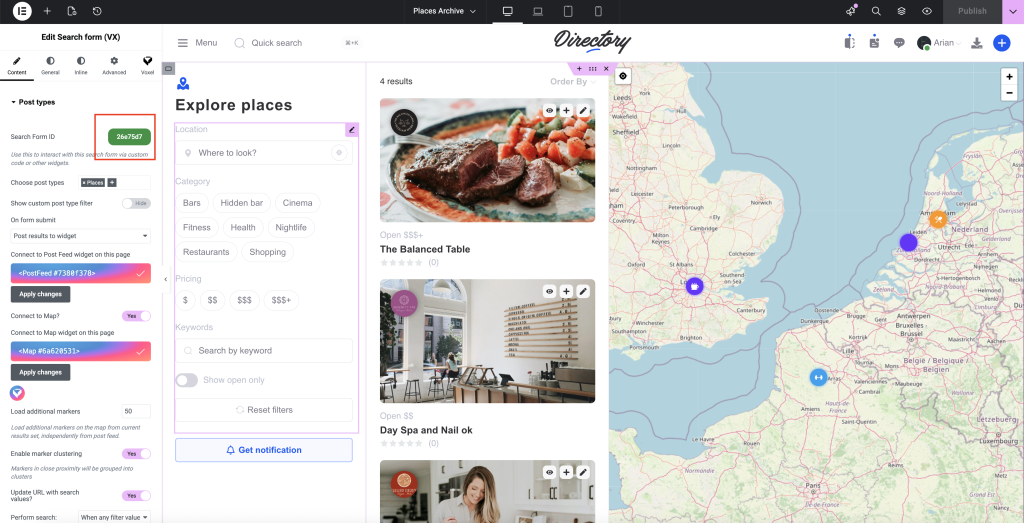Viewport: 1024px width, 523px height.
Task: Toggle Connect to Map switch
Action: (136, 316)
